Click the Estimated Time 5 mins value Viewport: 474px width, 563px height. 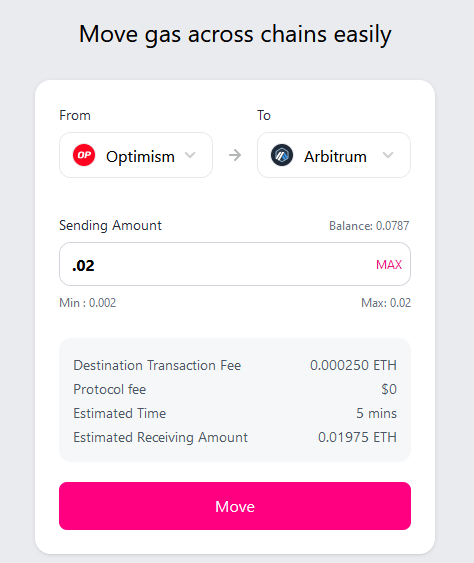point(376,414)
